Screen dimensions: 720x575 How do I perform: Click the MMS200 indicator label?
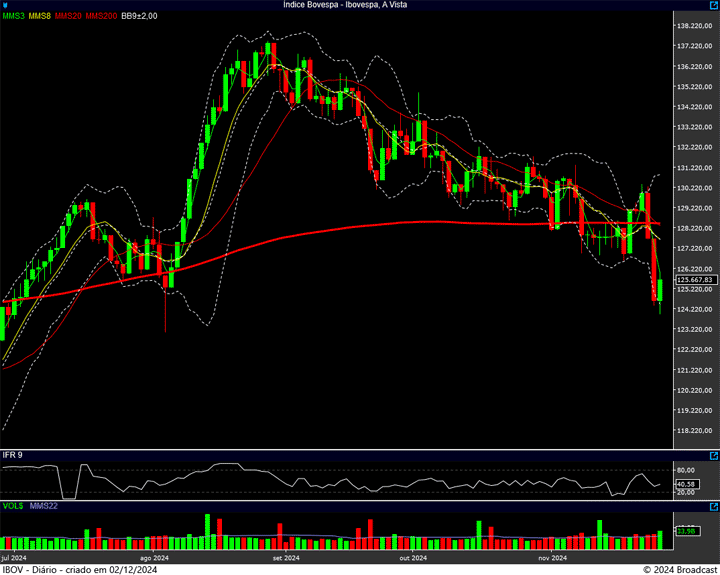coord(101,17)
